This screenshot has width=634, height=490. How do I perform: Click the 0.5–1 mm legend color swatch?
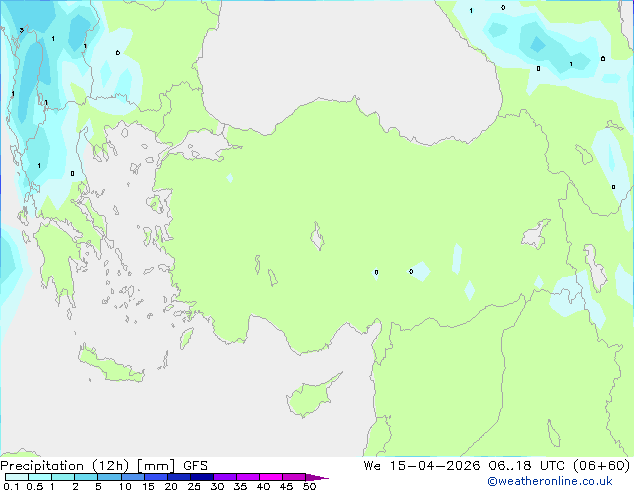point(40,477)
